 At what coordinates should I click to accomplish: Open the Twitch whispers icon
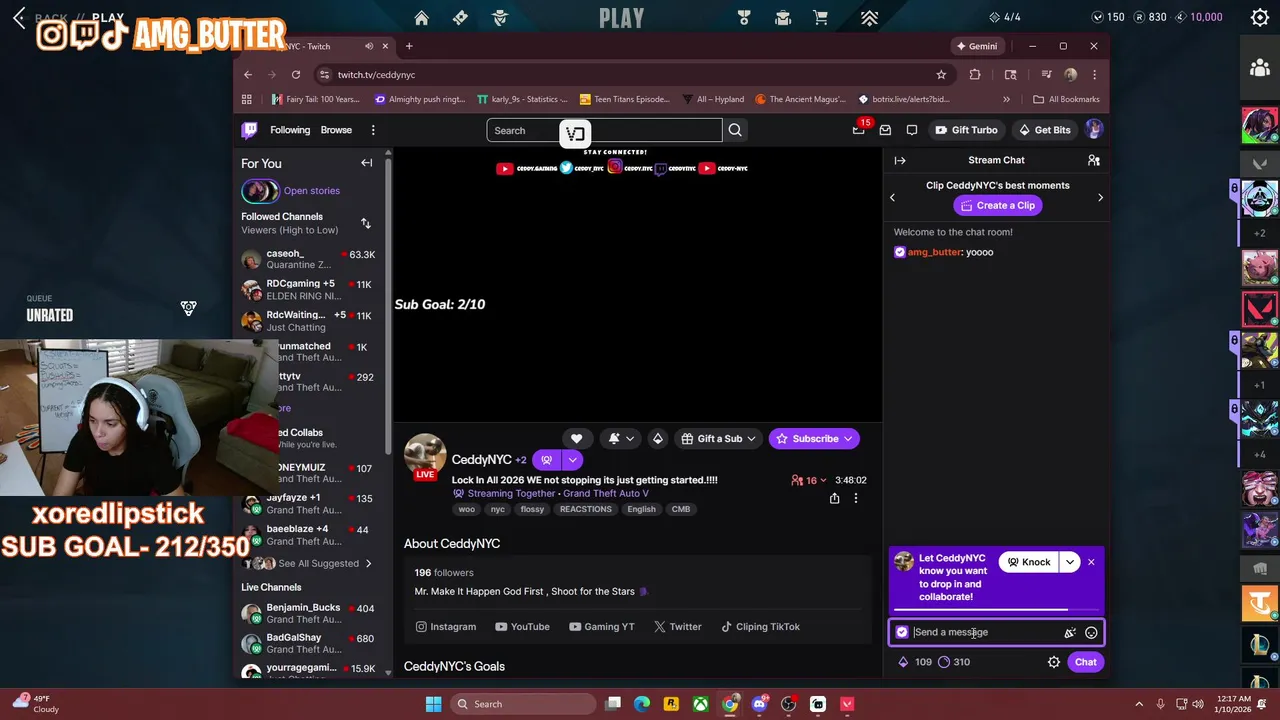coord(911,130)
